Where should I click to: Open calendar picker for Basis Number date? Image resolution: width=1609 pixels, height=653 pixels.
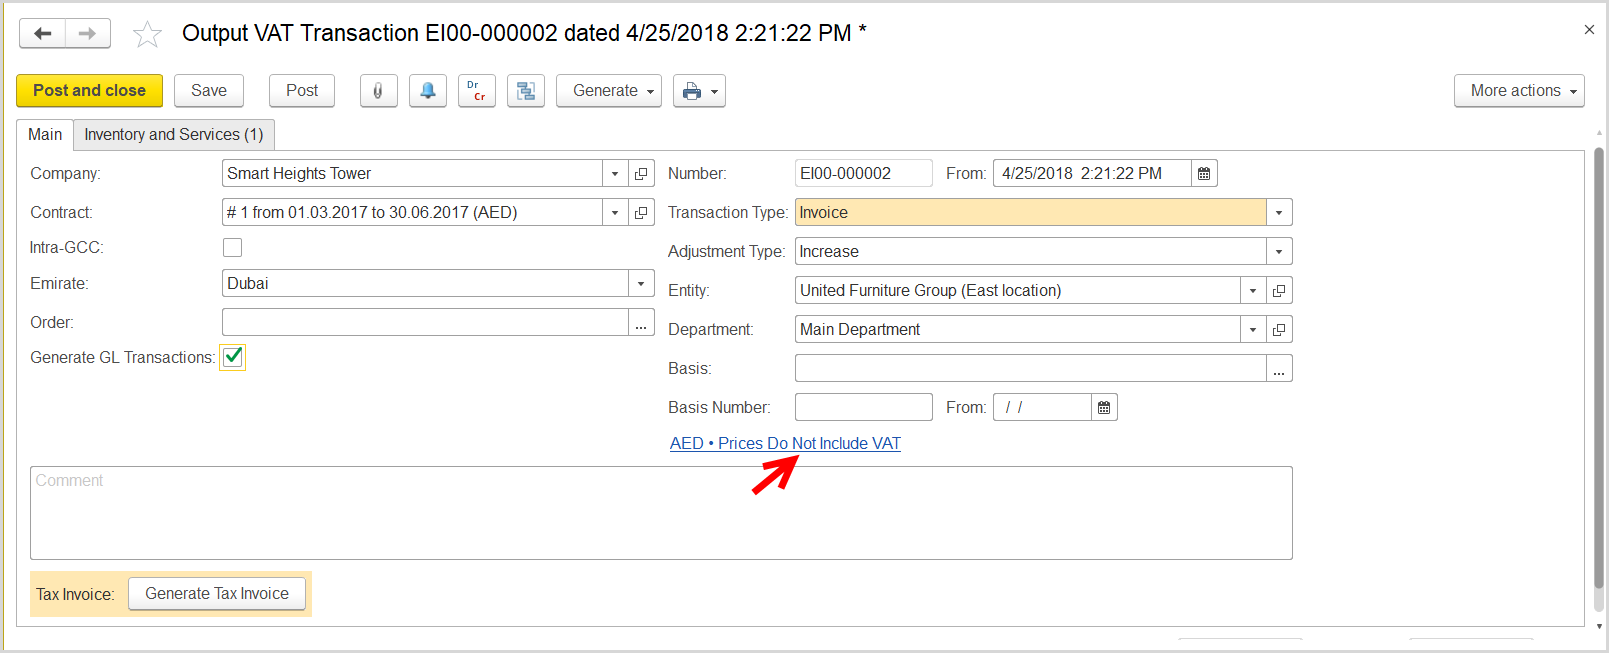pos(1104,408)
